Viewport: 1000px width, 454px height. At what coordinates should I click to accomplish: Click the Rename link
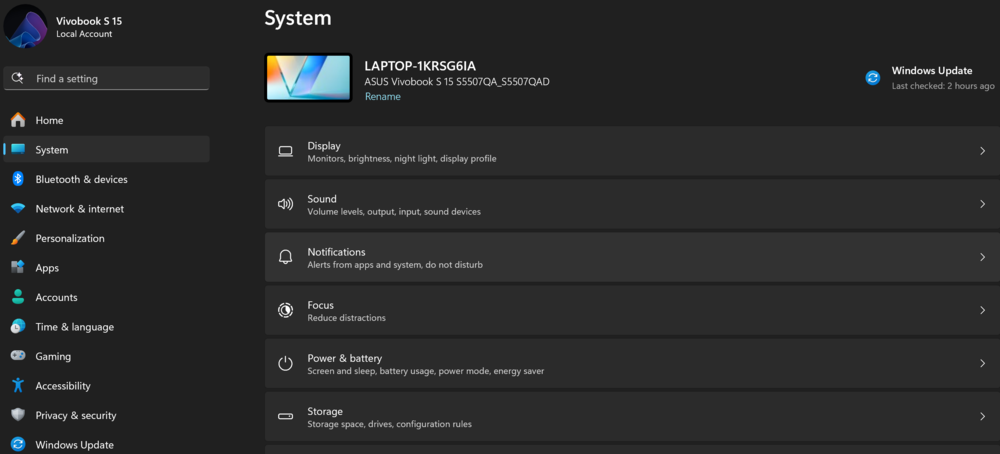click(383, 97)
